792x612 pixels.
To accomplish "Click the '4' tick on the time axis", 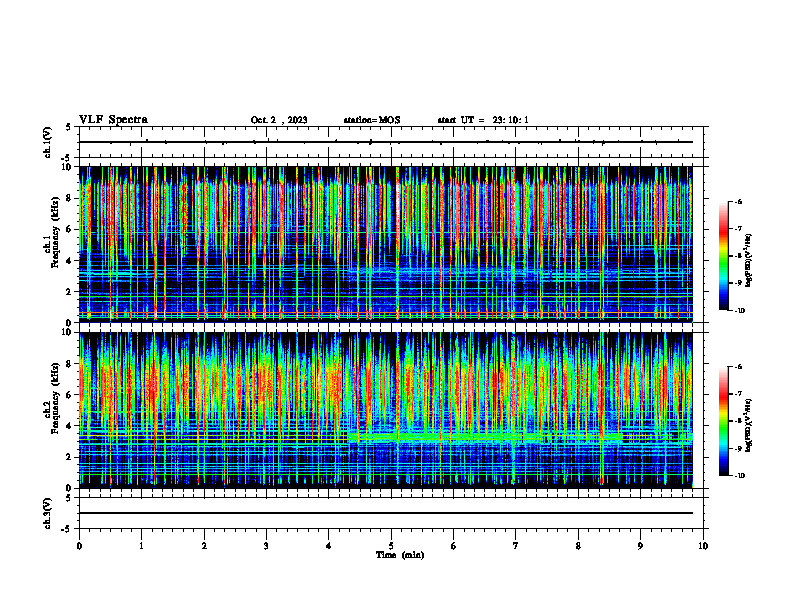I will (x=329, y=546).
